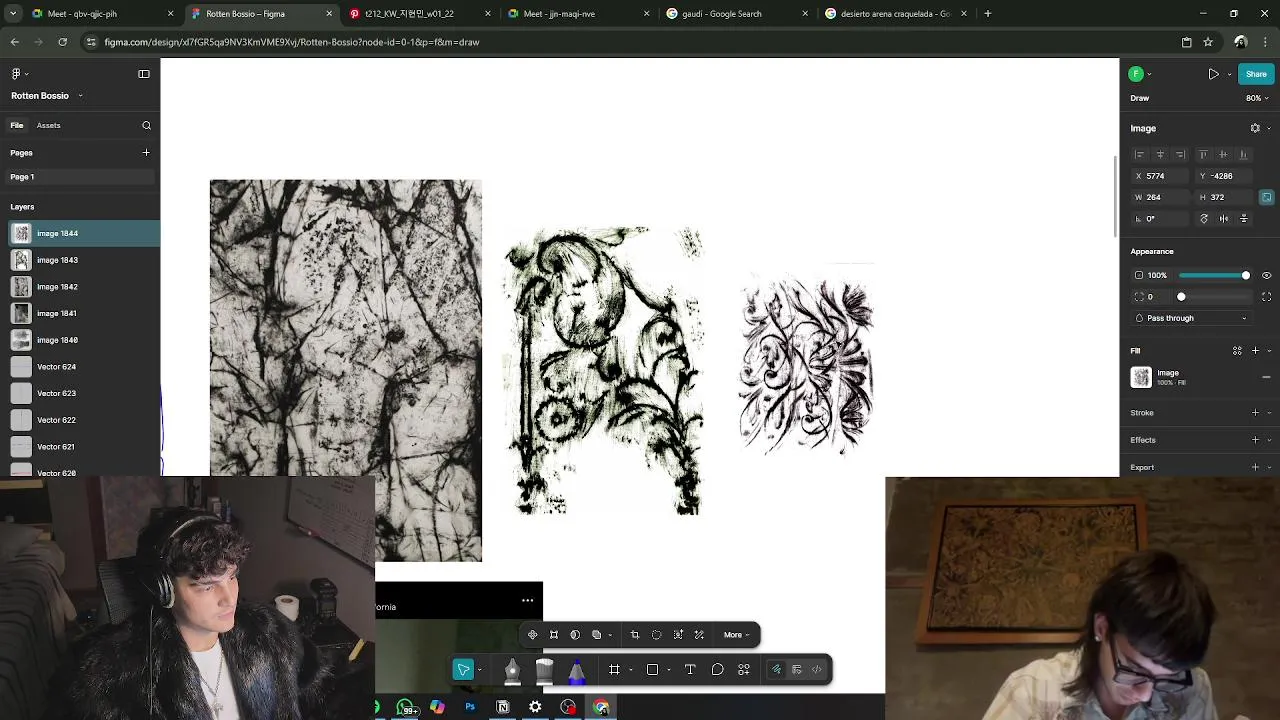Screen dimensions: 1280x720
Task: Add a stroke with plus button
Action: click(x=1256, y=413)
